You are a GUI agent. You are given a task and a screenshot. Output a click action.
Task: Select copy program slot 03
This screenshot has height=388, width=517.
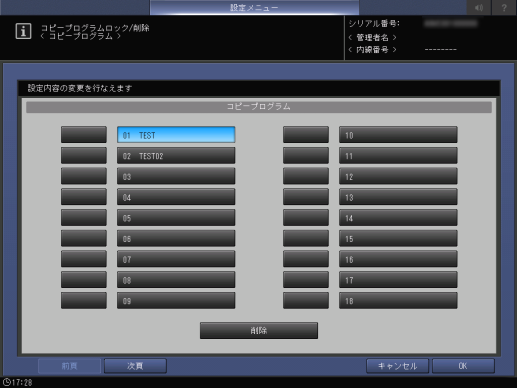(x=176, y=176)
